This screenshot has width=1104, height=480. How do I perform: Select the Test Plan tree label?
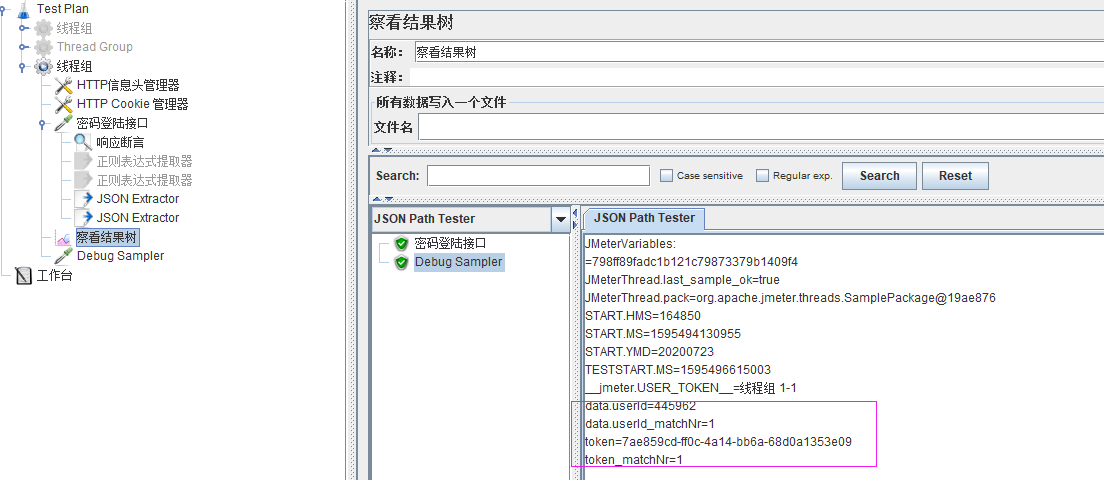point(63,9)
